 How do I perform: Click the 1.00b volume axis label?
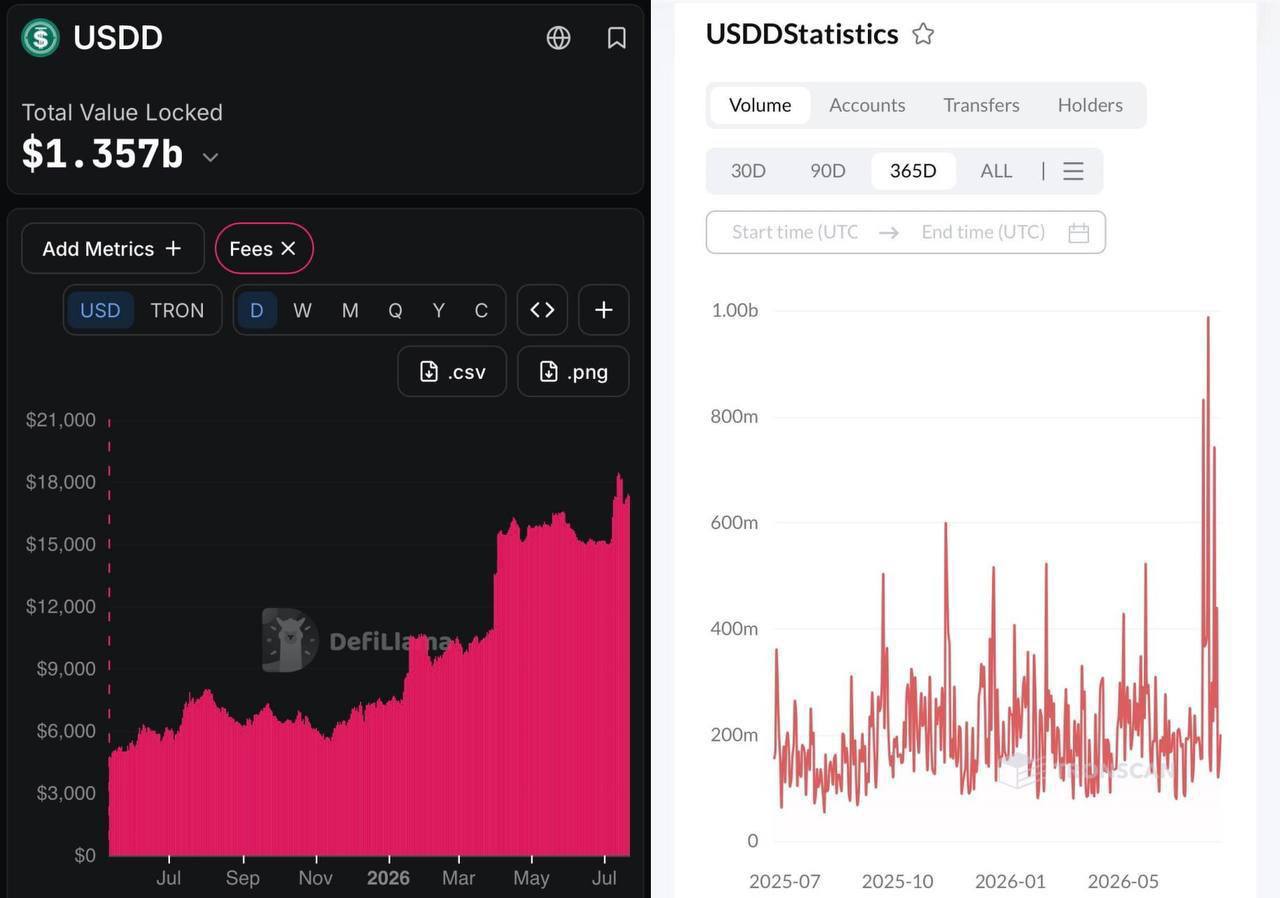[735, 311]
